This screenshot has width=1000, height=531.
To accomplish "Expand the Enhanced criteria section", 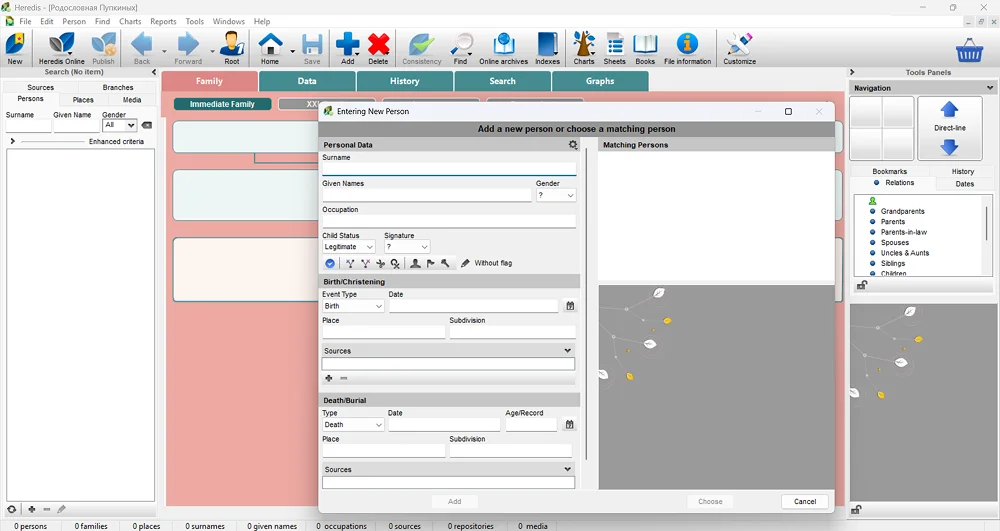I will 12,142.
